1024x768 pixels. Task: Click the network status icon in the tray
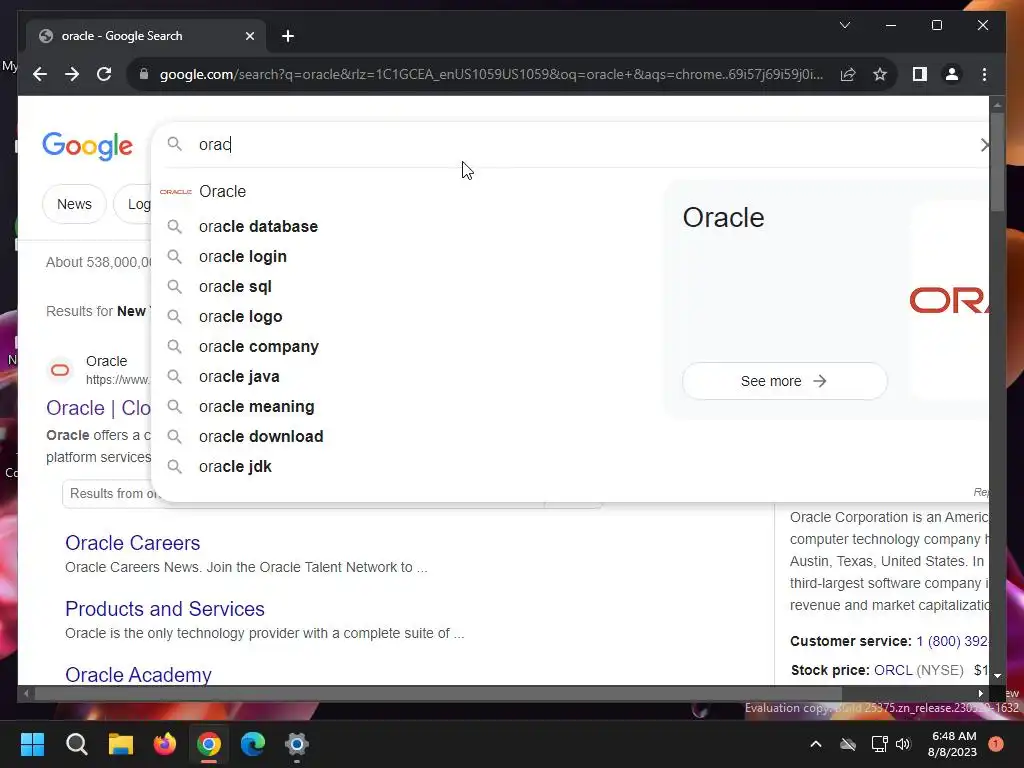(x=879, y=744)
